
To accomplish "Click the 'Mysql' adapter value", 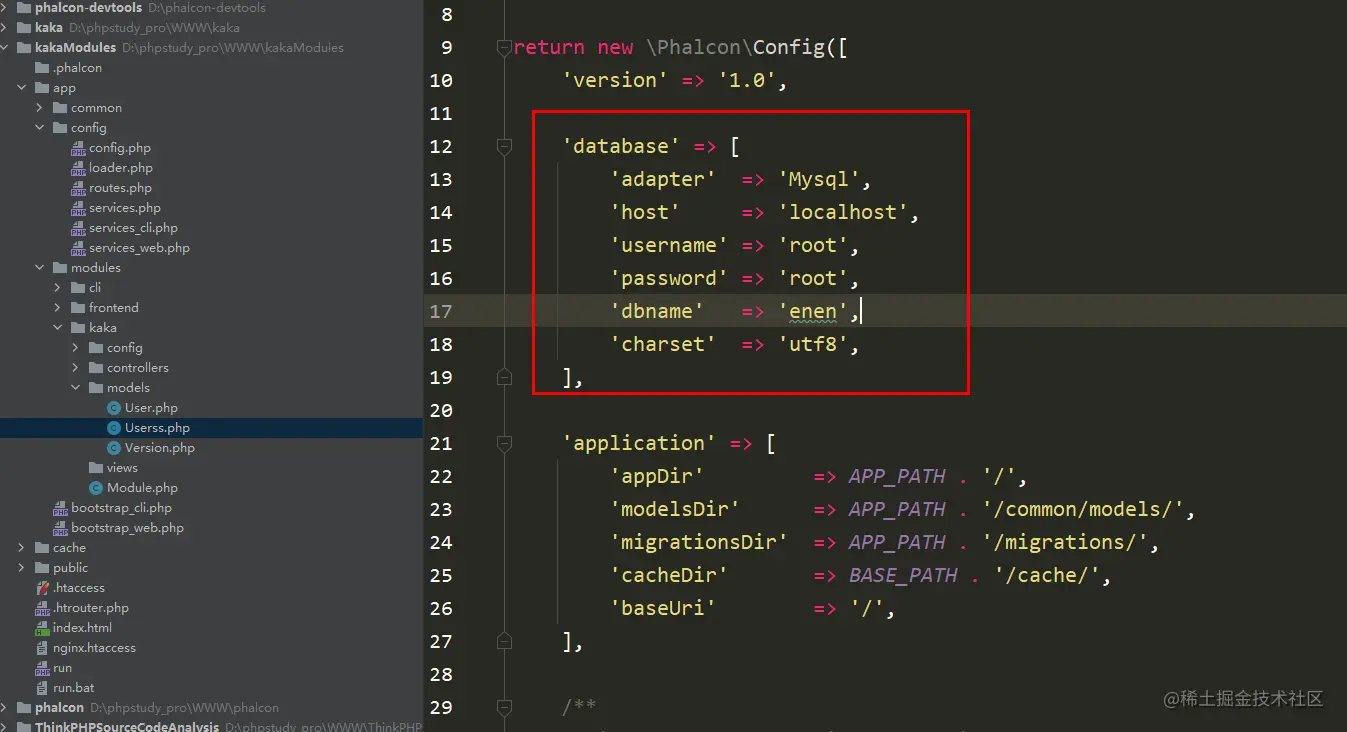I will pyautogui.click(x=819, y=179).
